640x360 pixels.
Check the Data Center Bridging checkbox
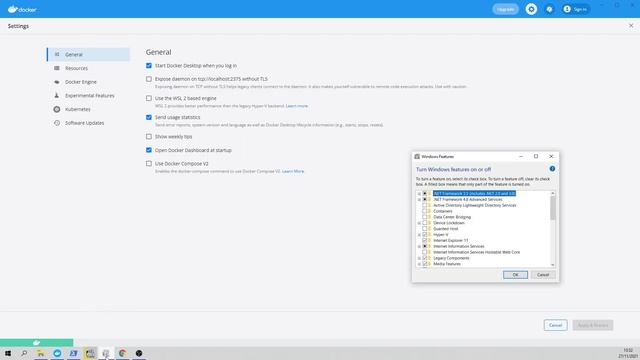[x=424, y=217]
